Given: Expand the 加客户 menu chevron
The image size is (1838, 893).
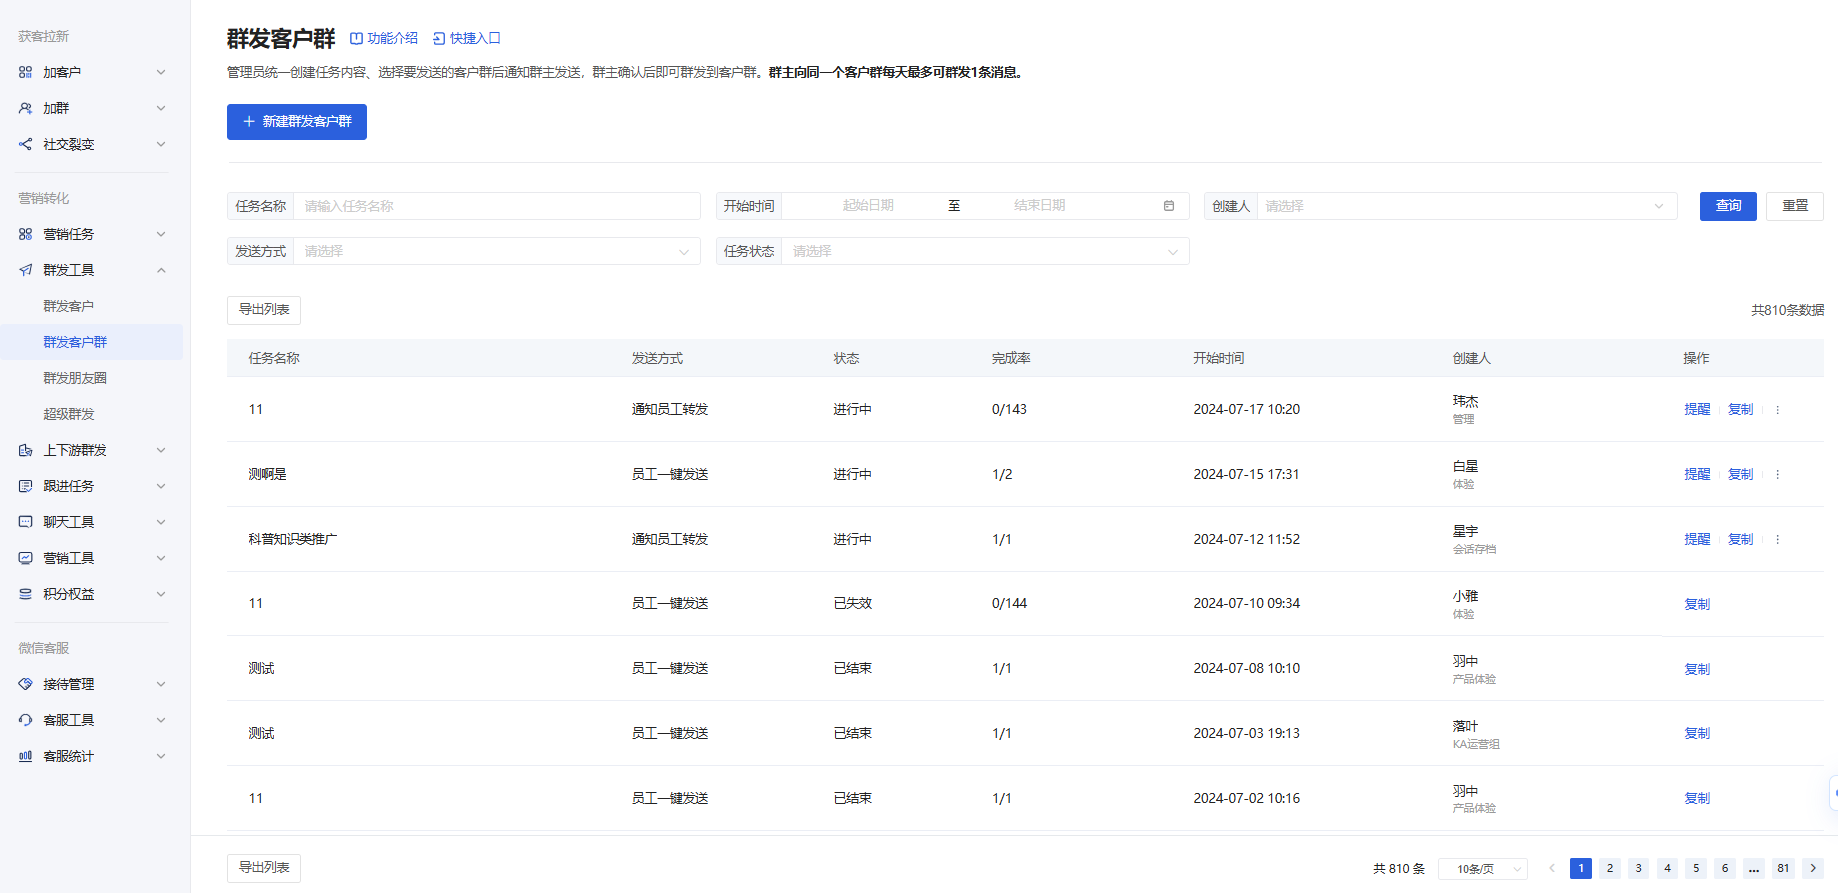Looking at the screenshot, I should 161,72.
